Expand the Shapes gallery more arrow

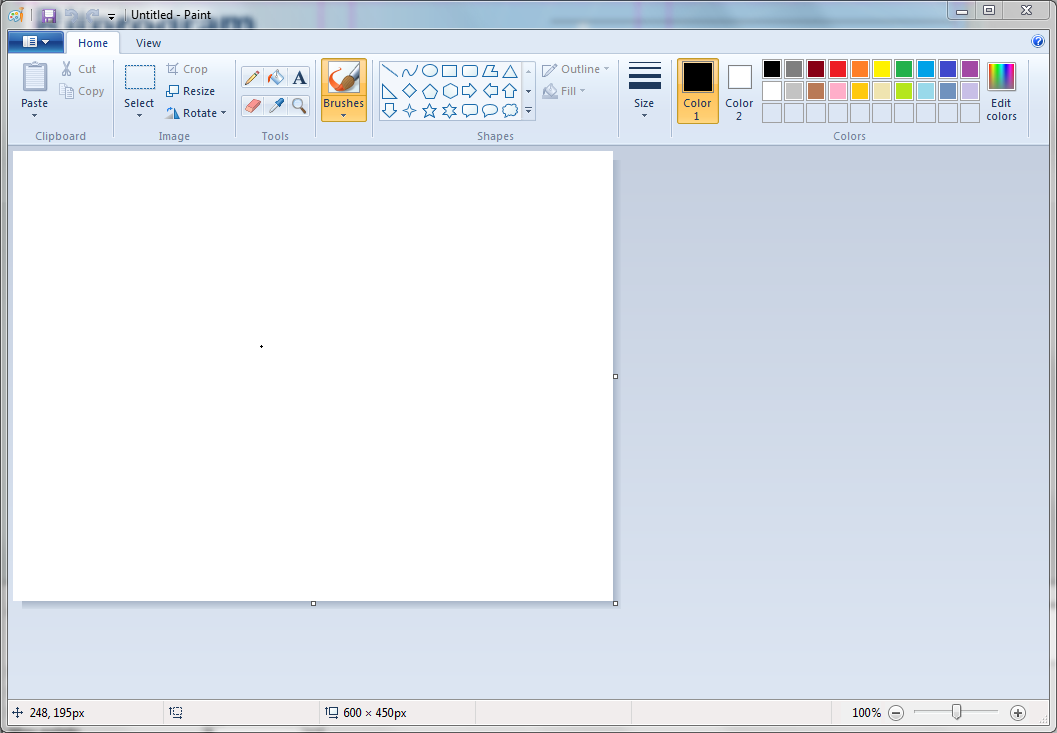tap(528, 111)
